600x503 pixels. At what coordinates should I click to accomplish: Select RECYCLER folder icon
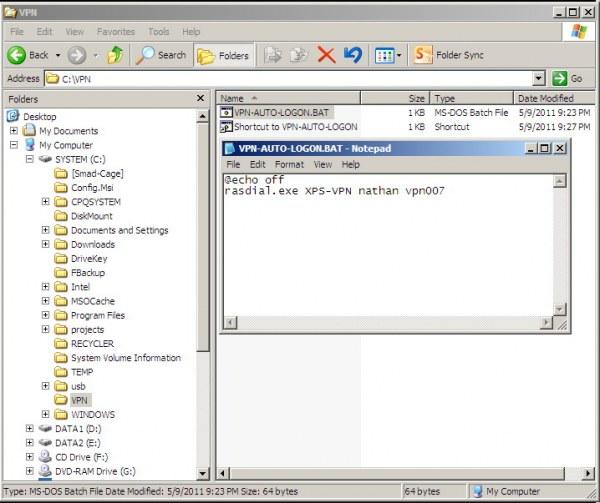(x=61, y=343)
